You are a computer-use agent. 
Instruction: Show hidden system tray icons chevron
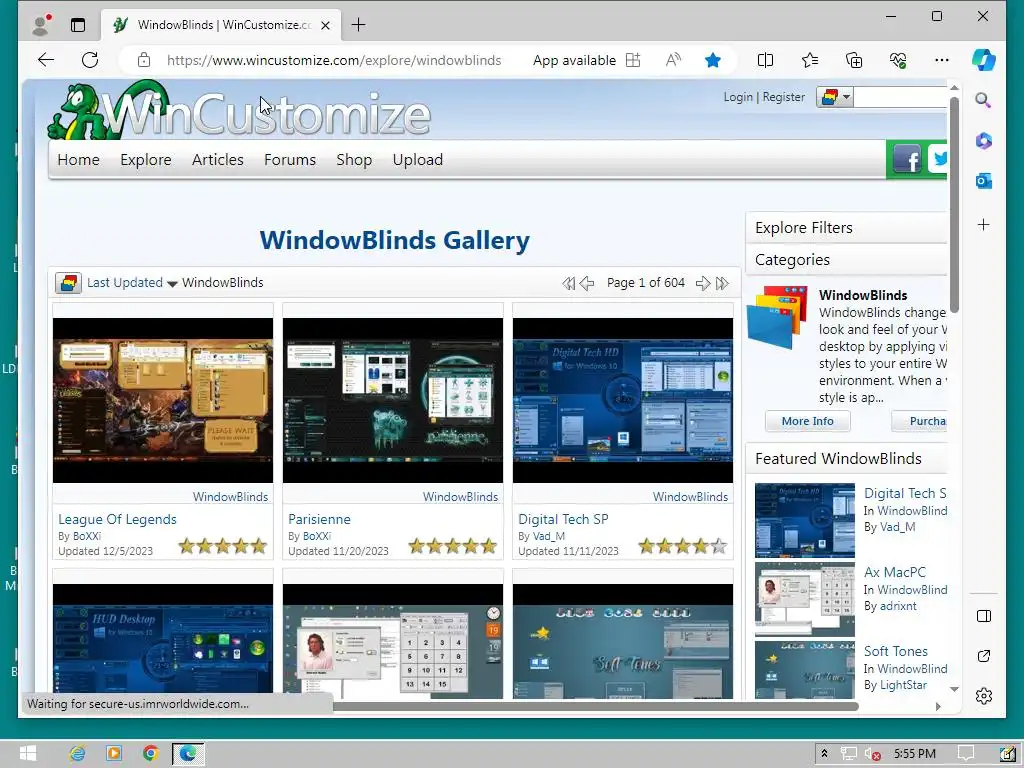(824, 754)
